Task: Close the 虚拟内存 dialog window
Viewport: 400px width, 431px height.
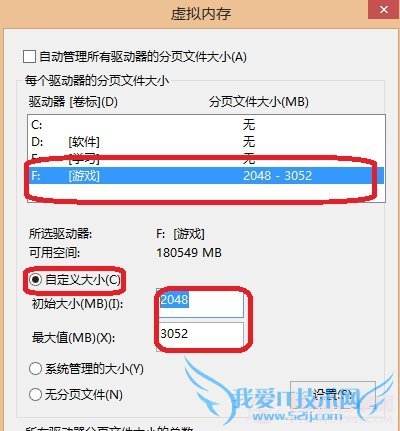Action: click(384, 9)
